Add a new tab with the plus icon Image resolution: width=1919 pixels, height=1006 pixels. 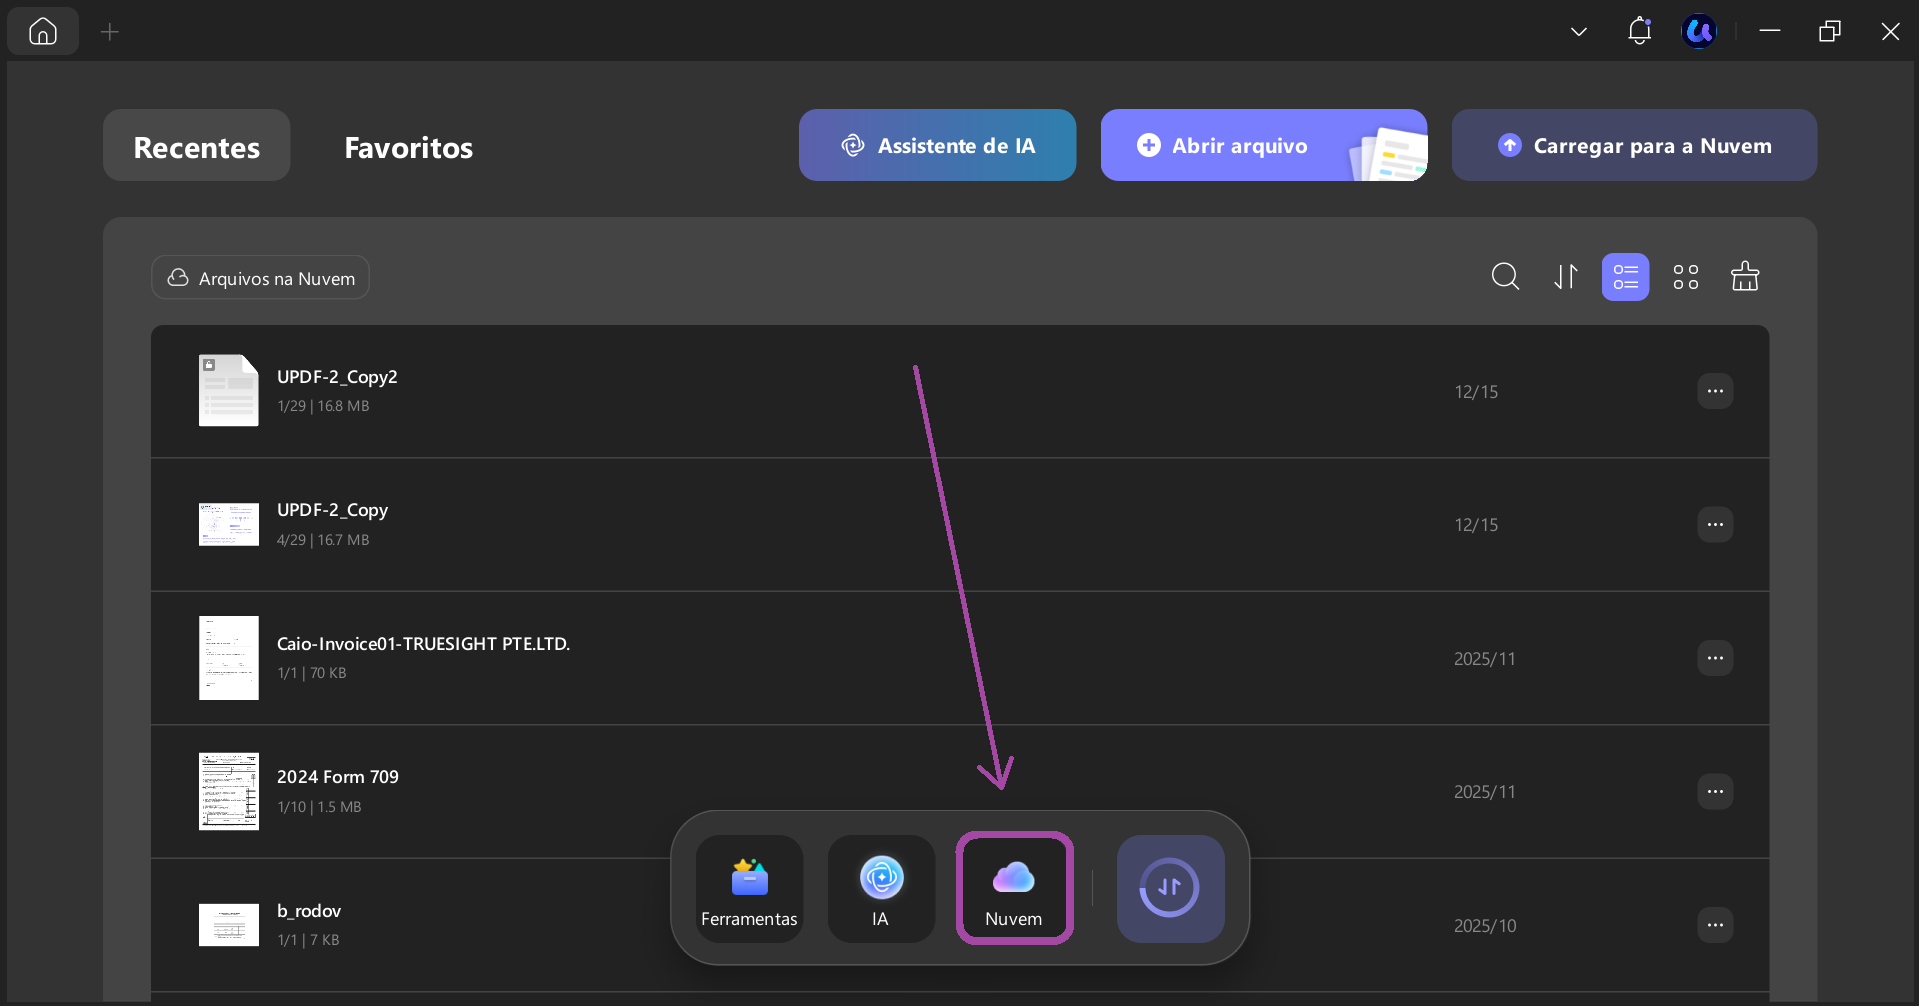click(110, 32)
